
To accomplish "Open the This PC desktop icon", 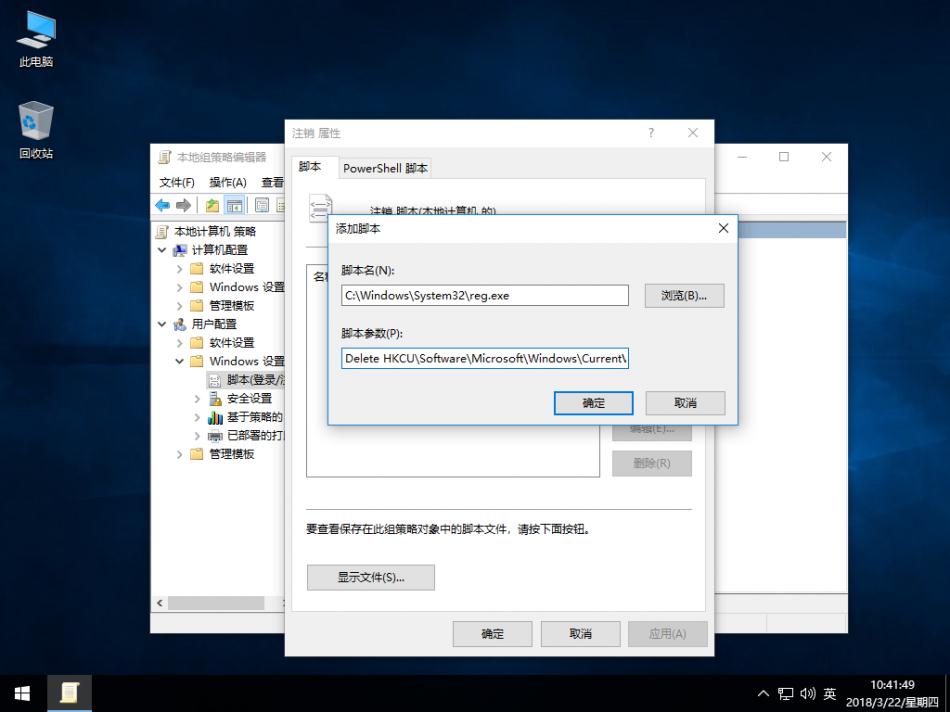I will tap(36, 38).
